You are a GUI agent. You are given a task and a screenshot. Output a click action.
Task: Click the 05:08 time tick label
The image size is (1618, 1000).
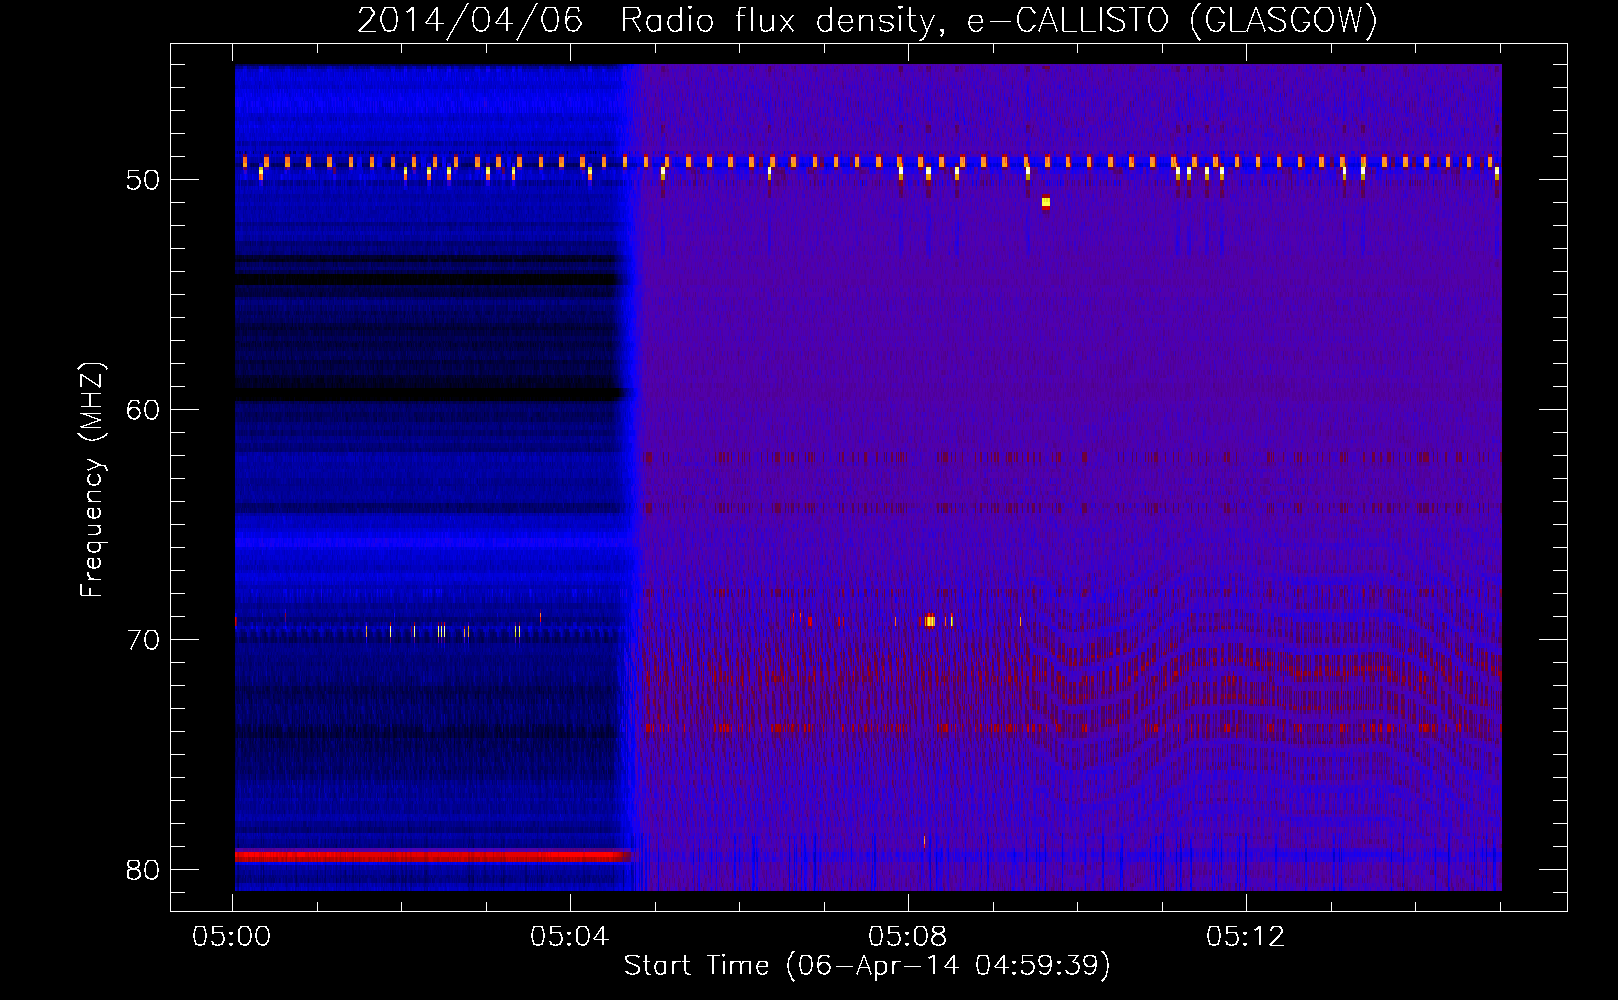point(908,937)
